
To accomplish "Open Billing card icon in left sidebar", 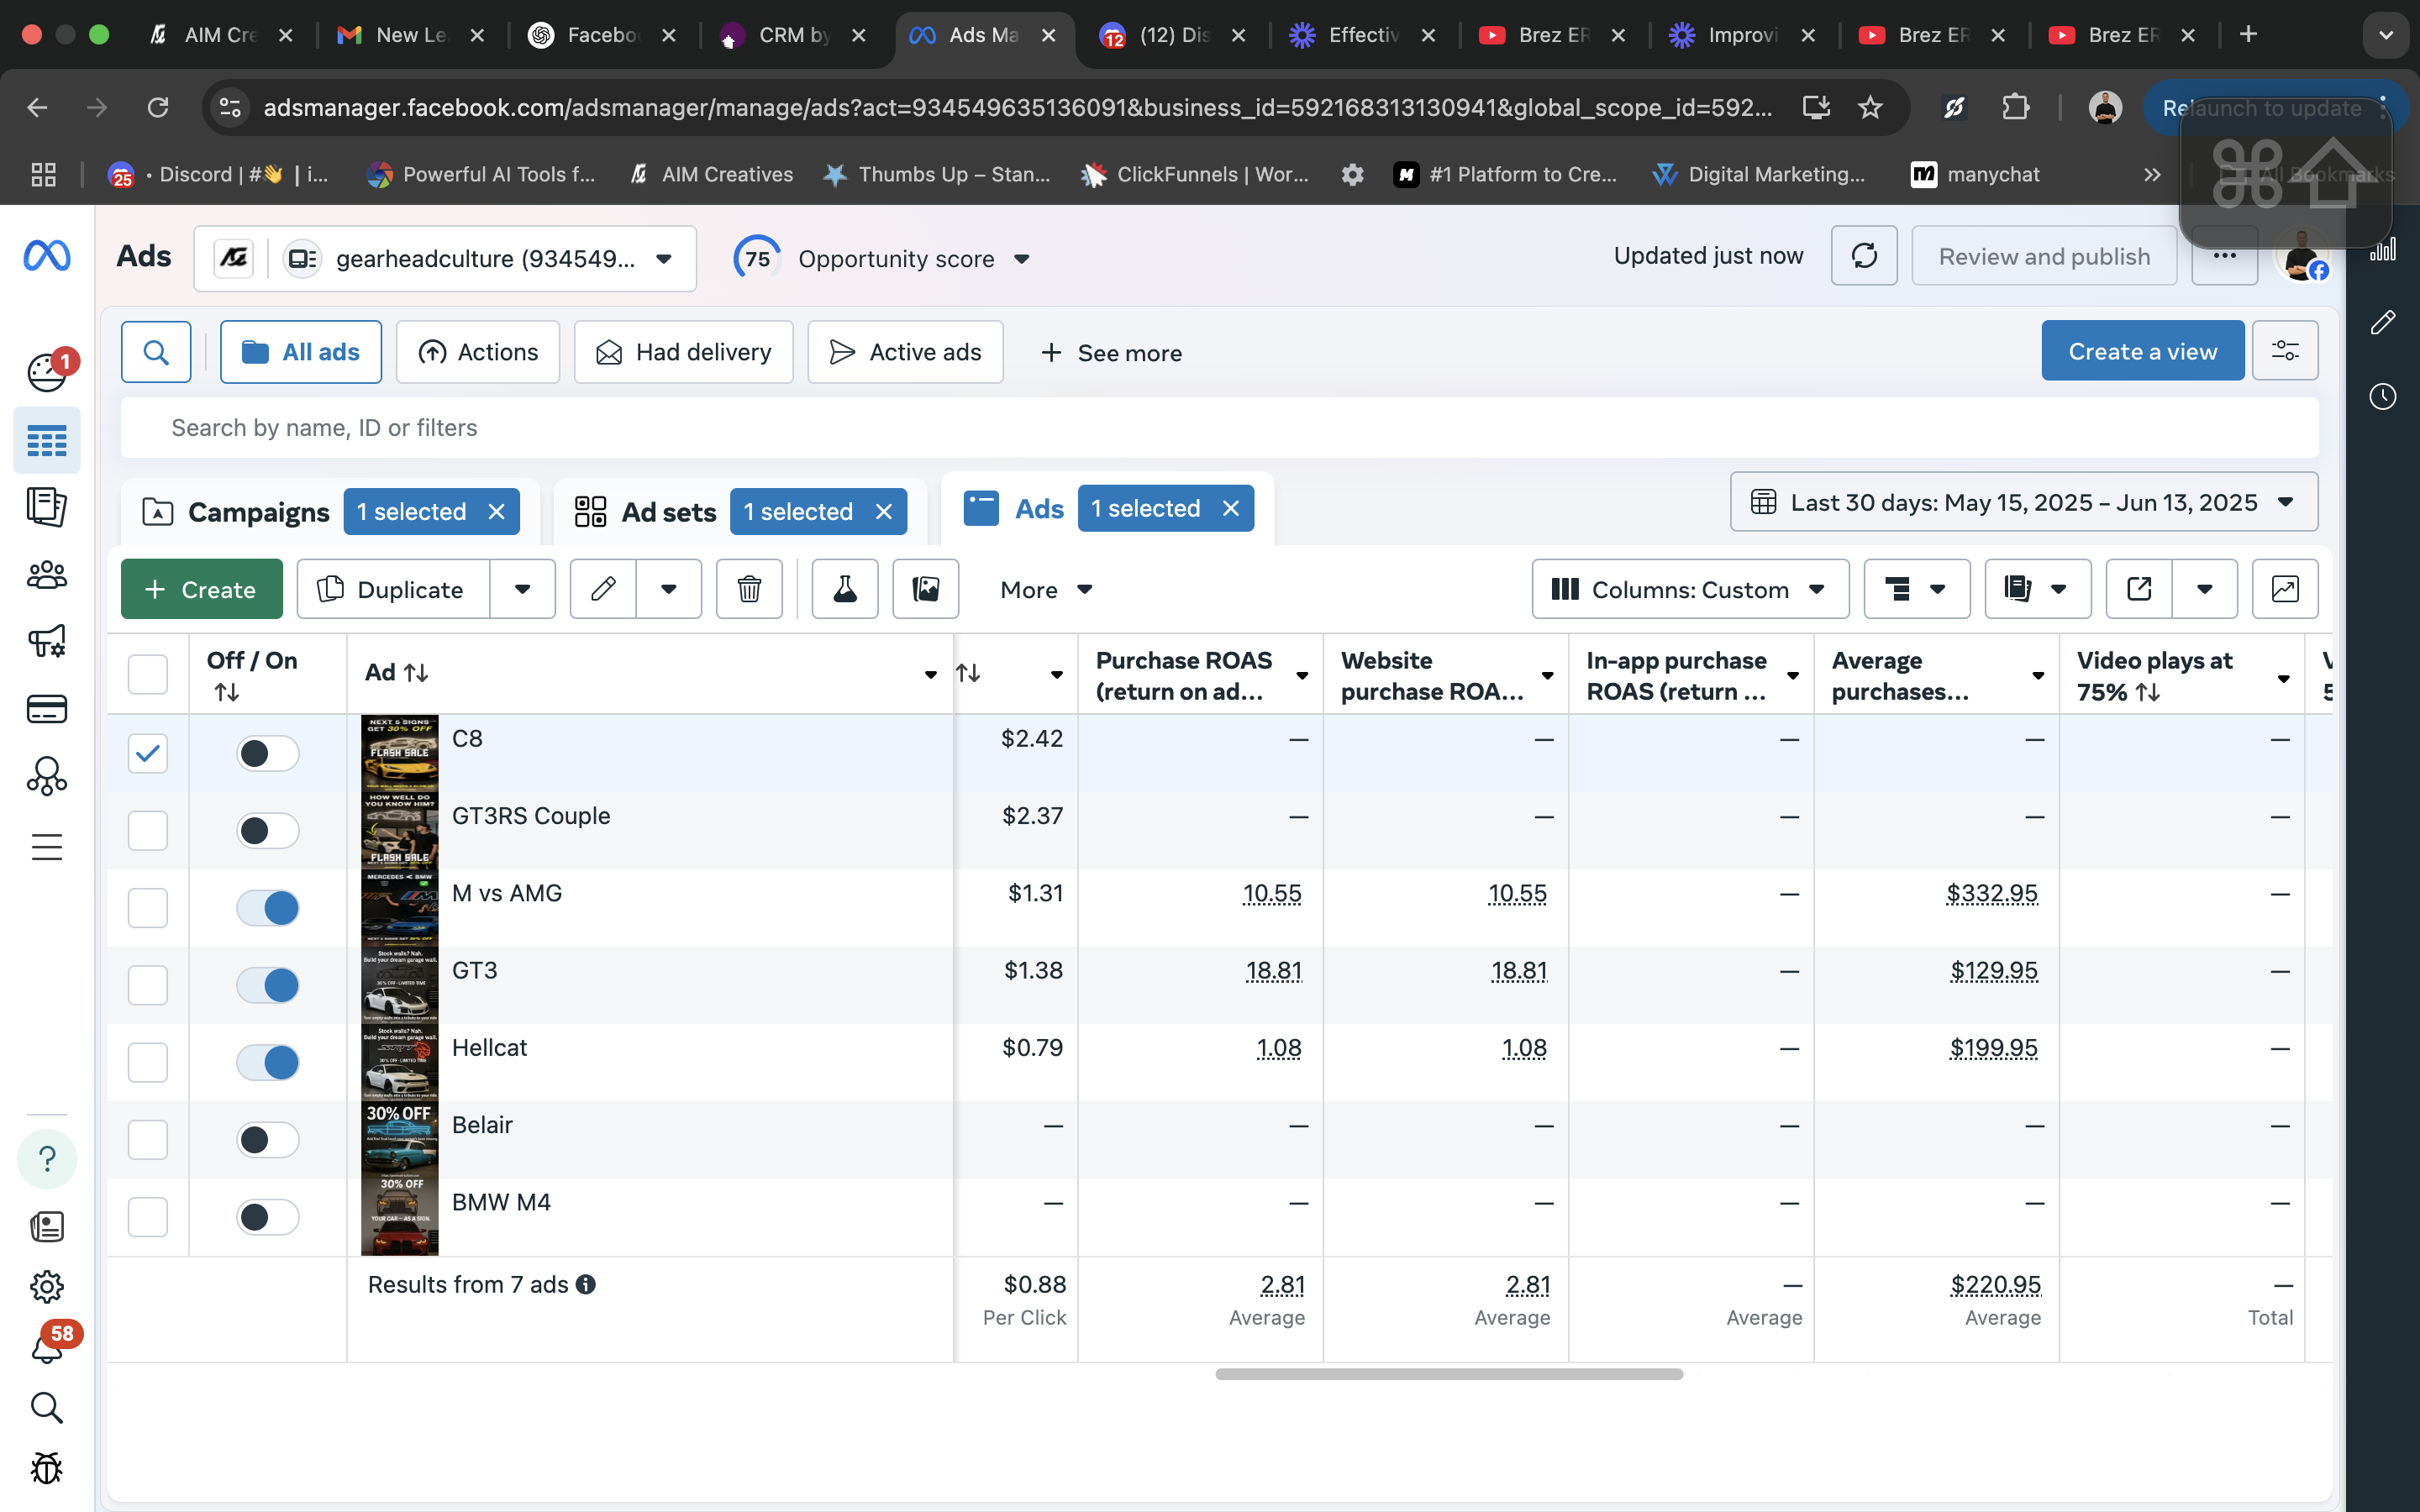I will coord(46,709).
